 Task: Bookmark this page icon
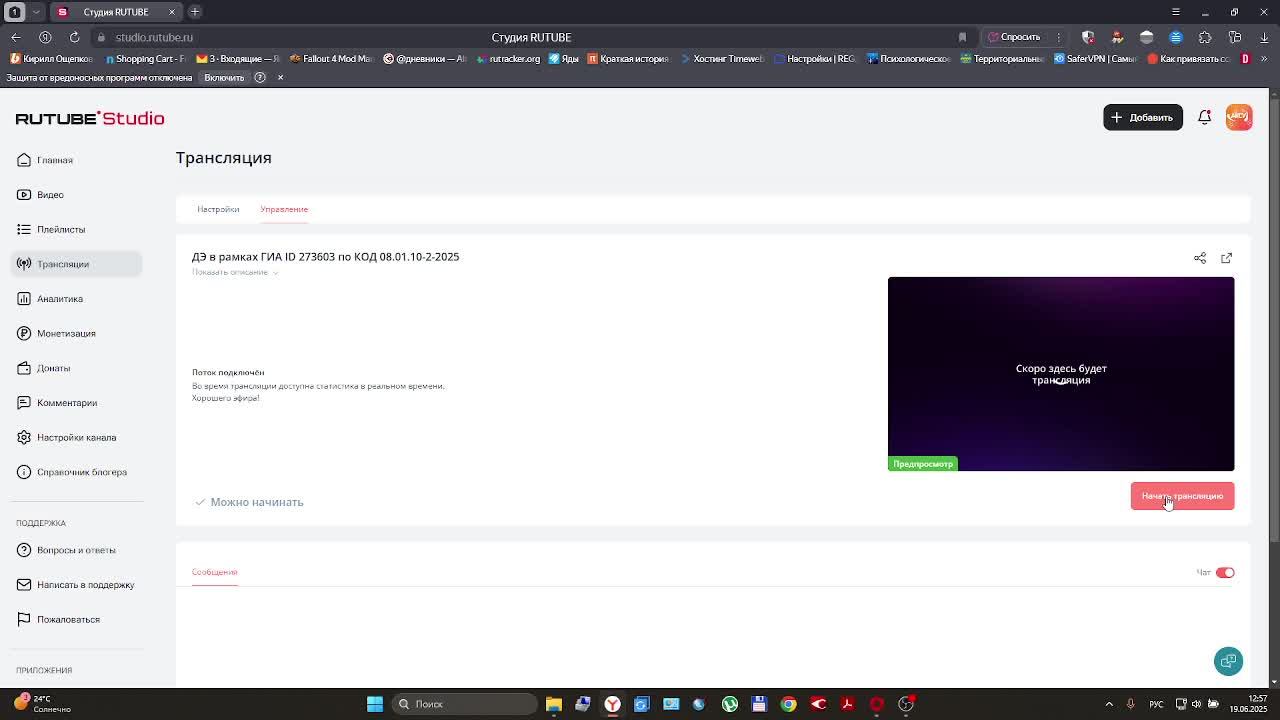(962, 37)
